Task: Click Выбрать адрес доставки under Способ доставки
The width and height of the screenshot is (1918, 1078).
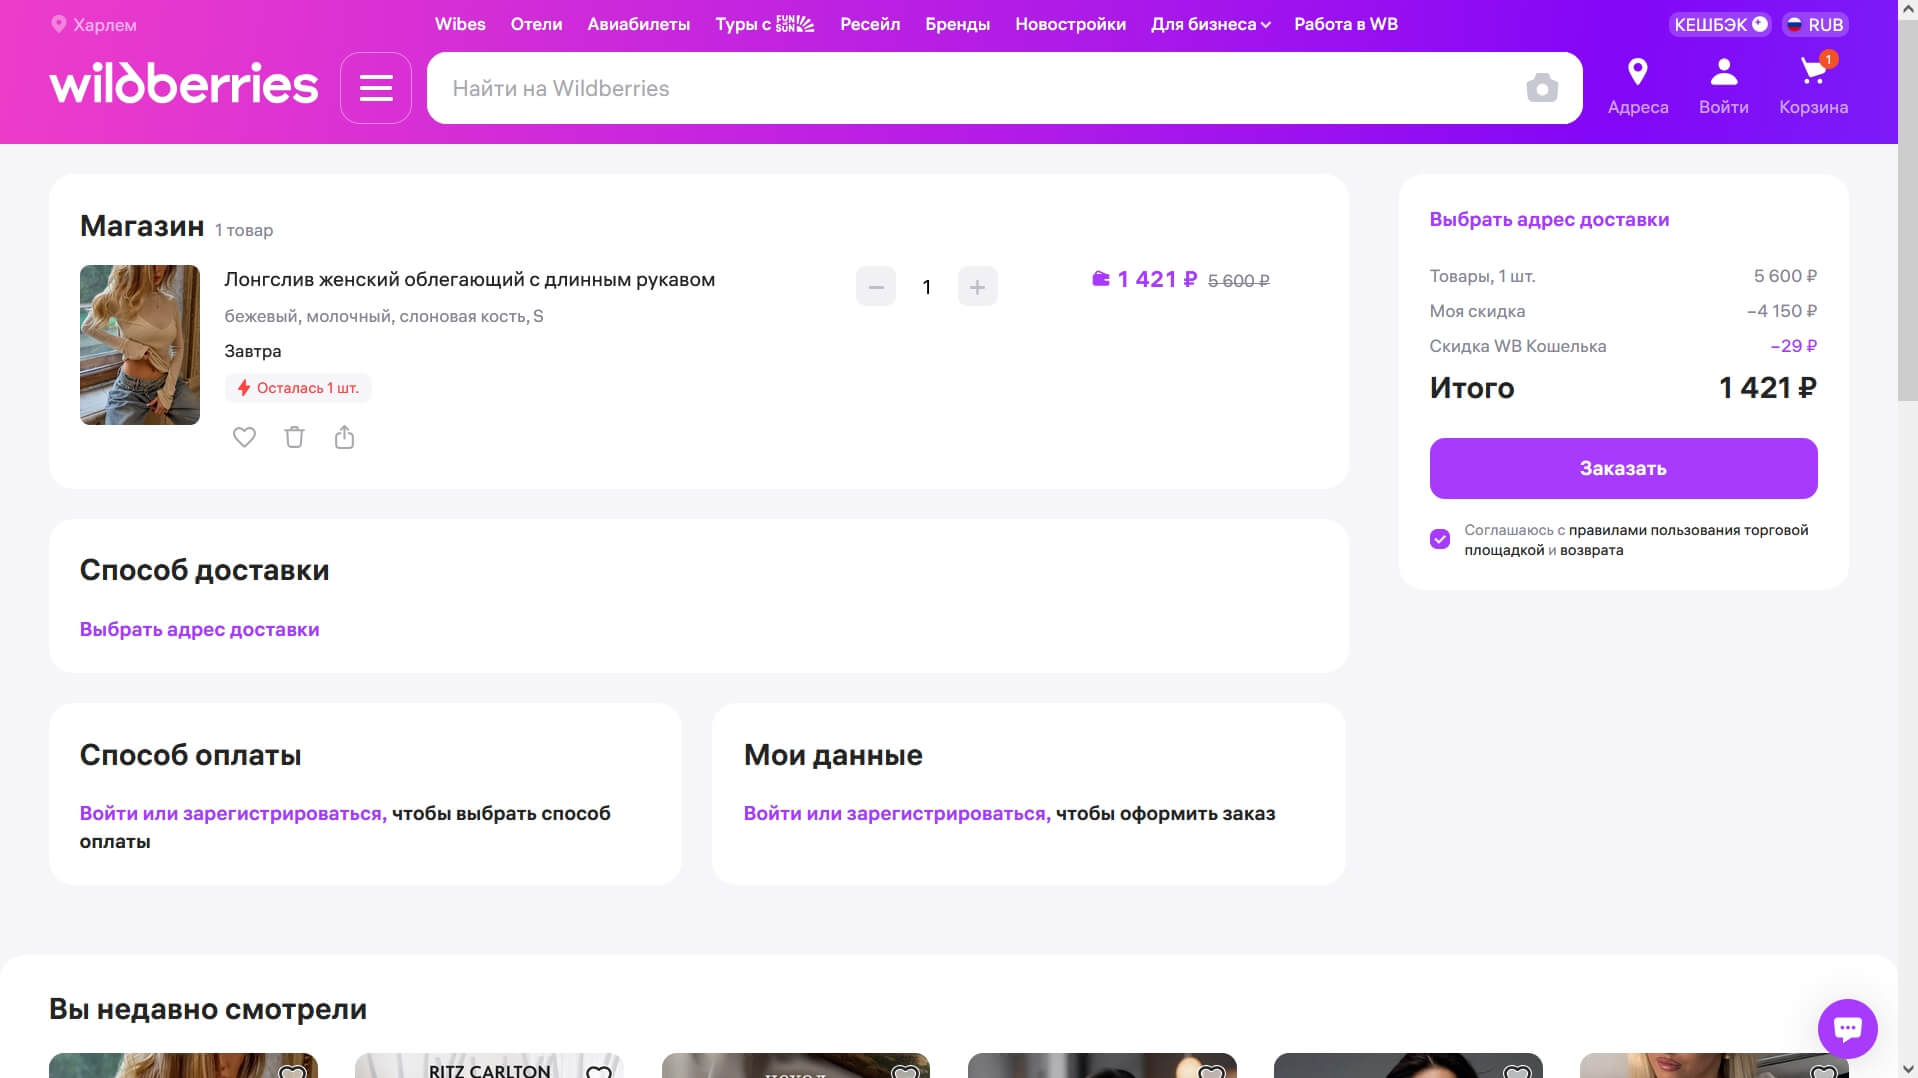Action: pyautogui.click(x=199, y=629)
